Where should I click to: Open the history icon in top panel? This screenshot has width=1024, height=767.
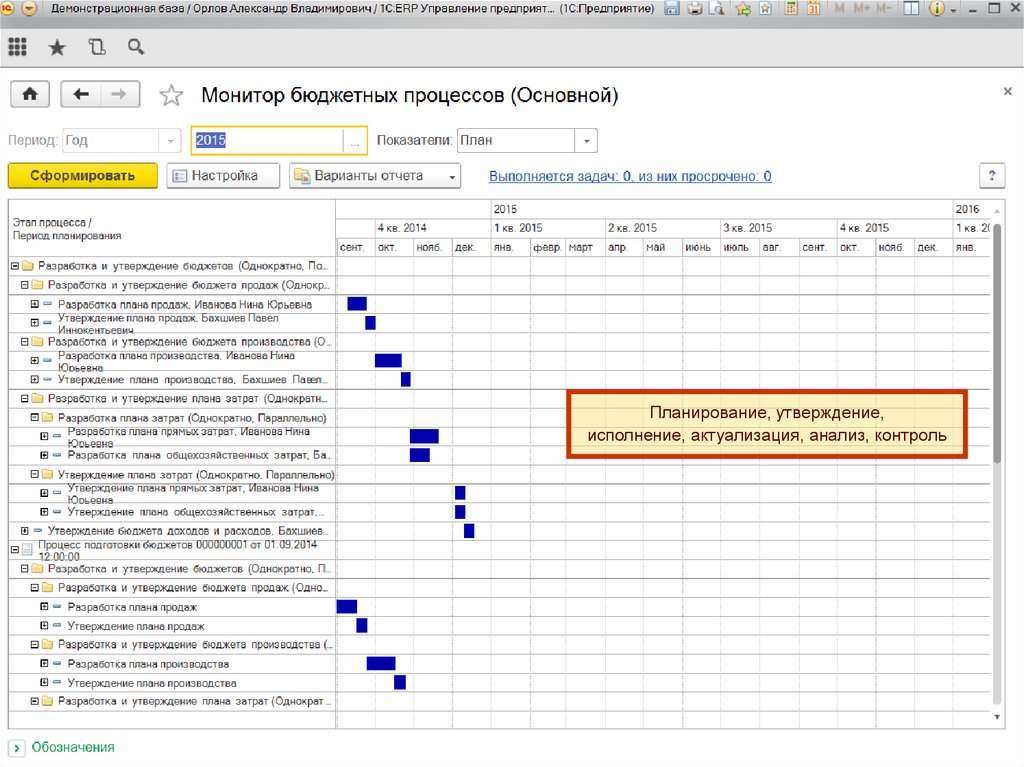coord(97,47)
